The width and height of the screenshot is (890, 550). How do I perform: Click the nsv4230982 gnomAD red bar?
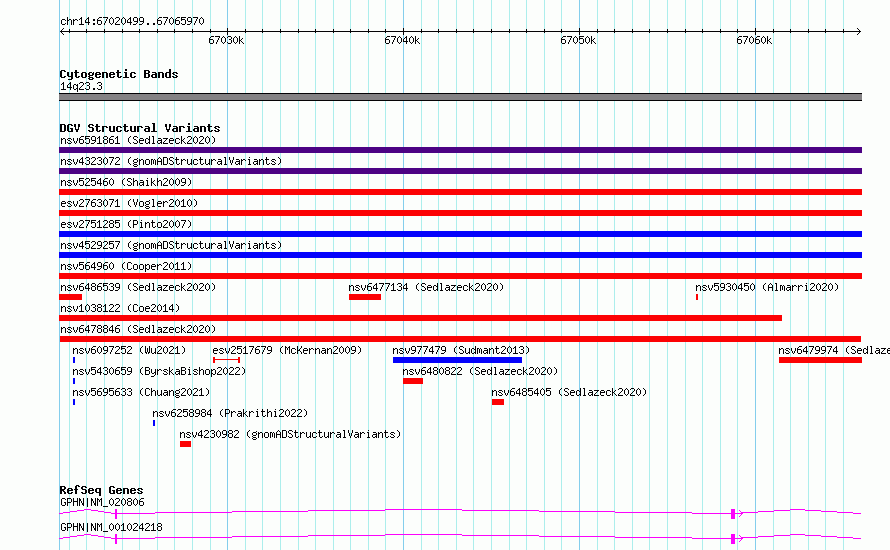tap(186, 444)
